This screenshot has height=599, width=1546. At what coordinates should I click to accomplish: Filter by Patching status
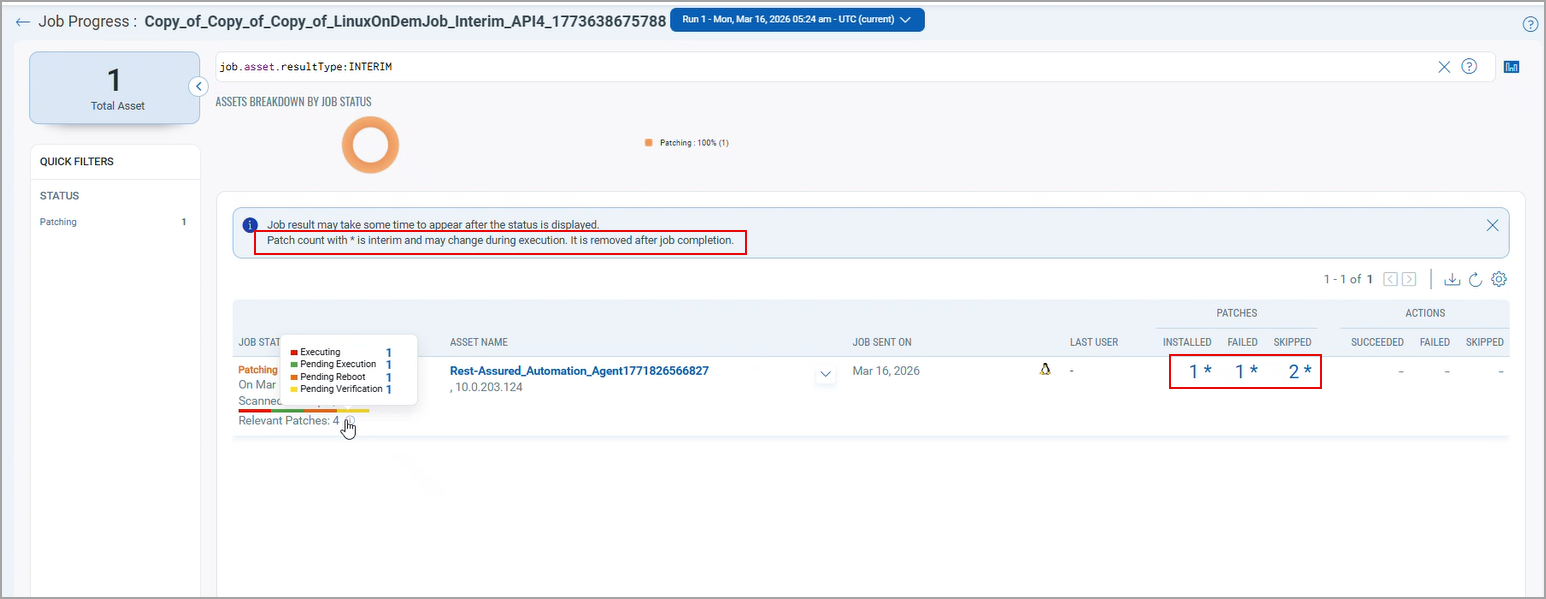tap(58, 222)
